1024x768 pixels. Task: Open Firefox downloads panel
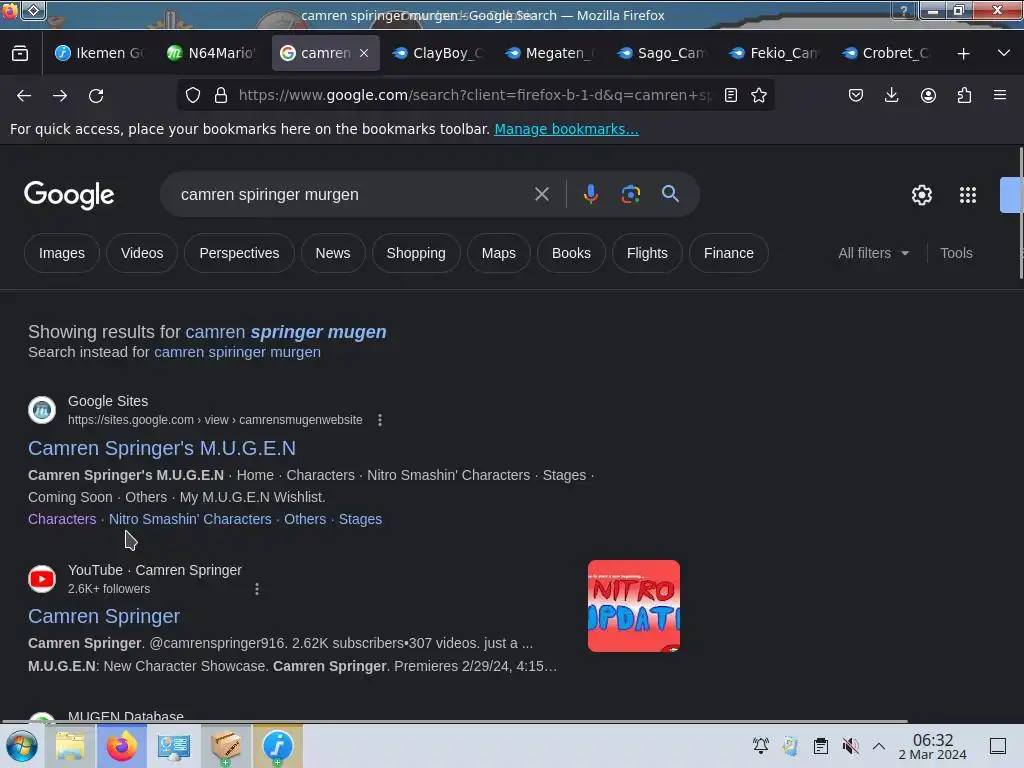click(891, 95)
